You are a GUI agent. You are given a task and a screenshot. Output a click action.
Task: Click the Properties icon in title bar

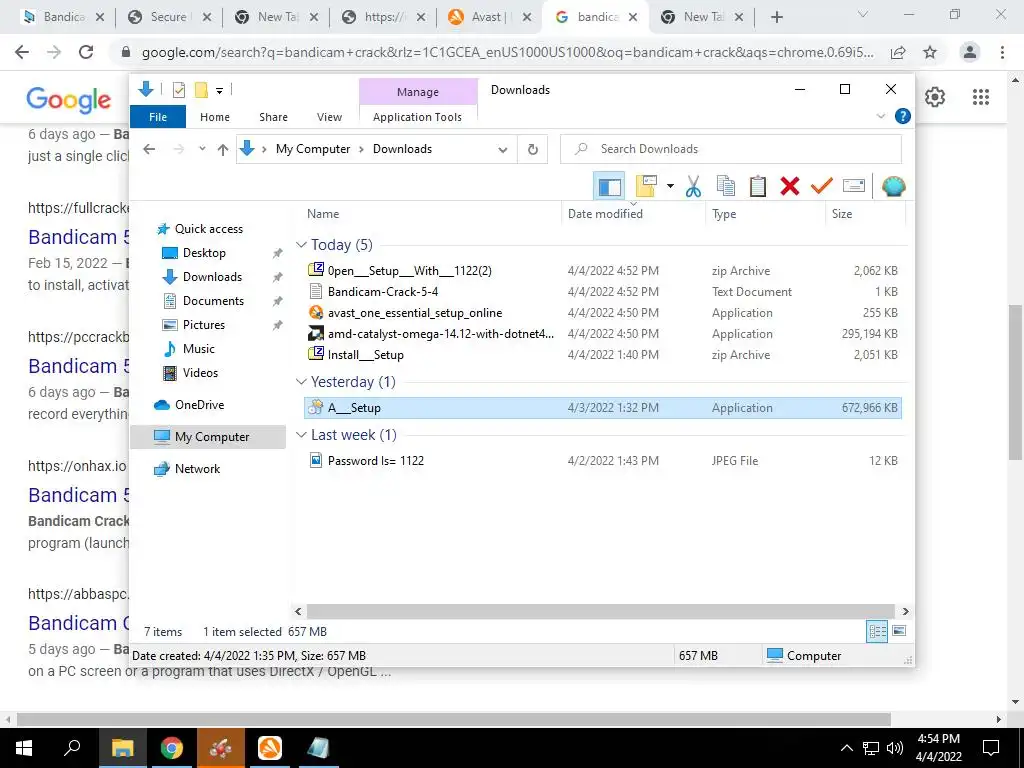coord(178,90)
